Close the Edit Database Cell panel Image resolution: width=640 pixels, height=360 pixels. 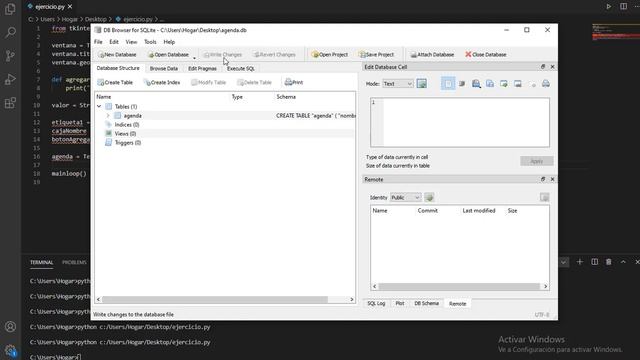click(553, 67)
